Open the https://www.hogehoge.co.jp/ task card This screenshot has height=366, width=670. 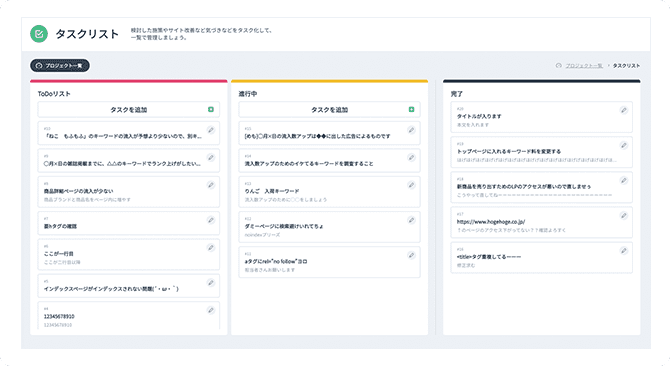(x=541, y=222)
